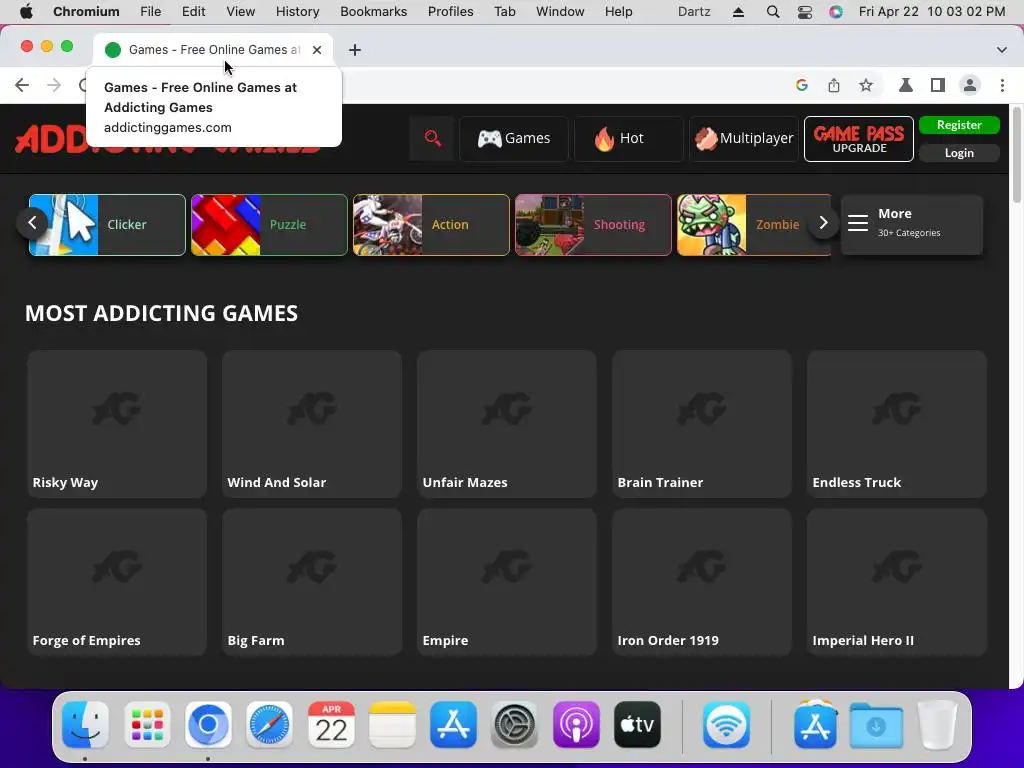Open the History menu
The height and width of the screenshot is (768, 1024).
tap(297, 12)
